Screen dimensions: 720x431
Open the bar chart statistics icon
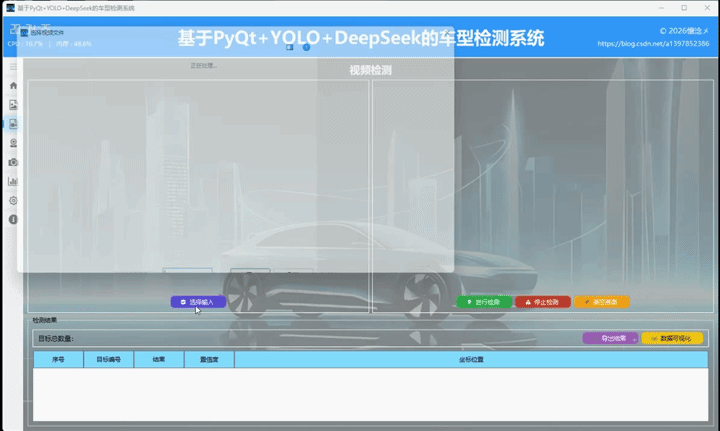pyautogui.click(x=13, y=181)
